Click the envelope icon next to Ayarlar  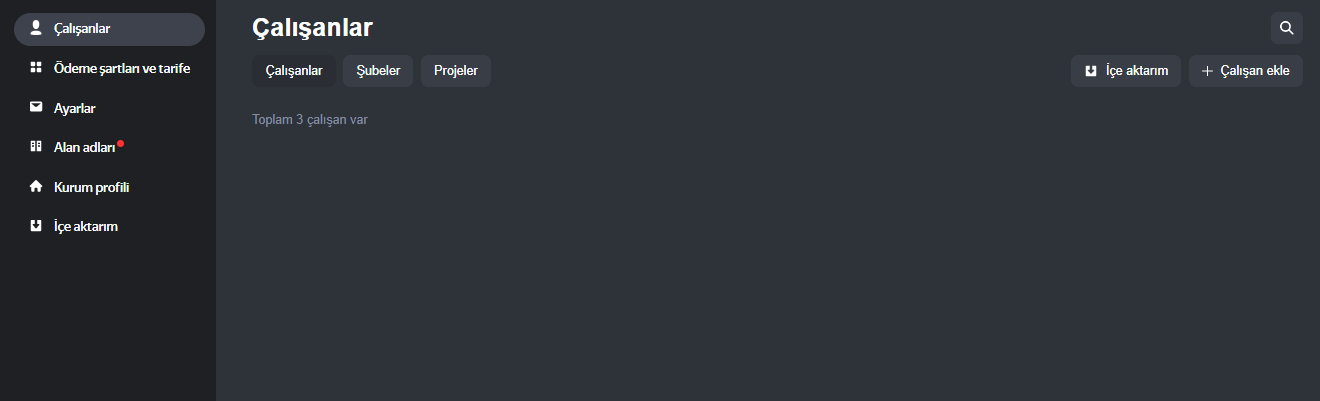tap(36, 107)
